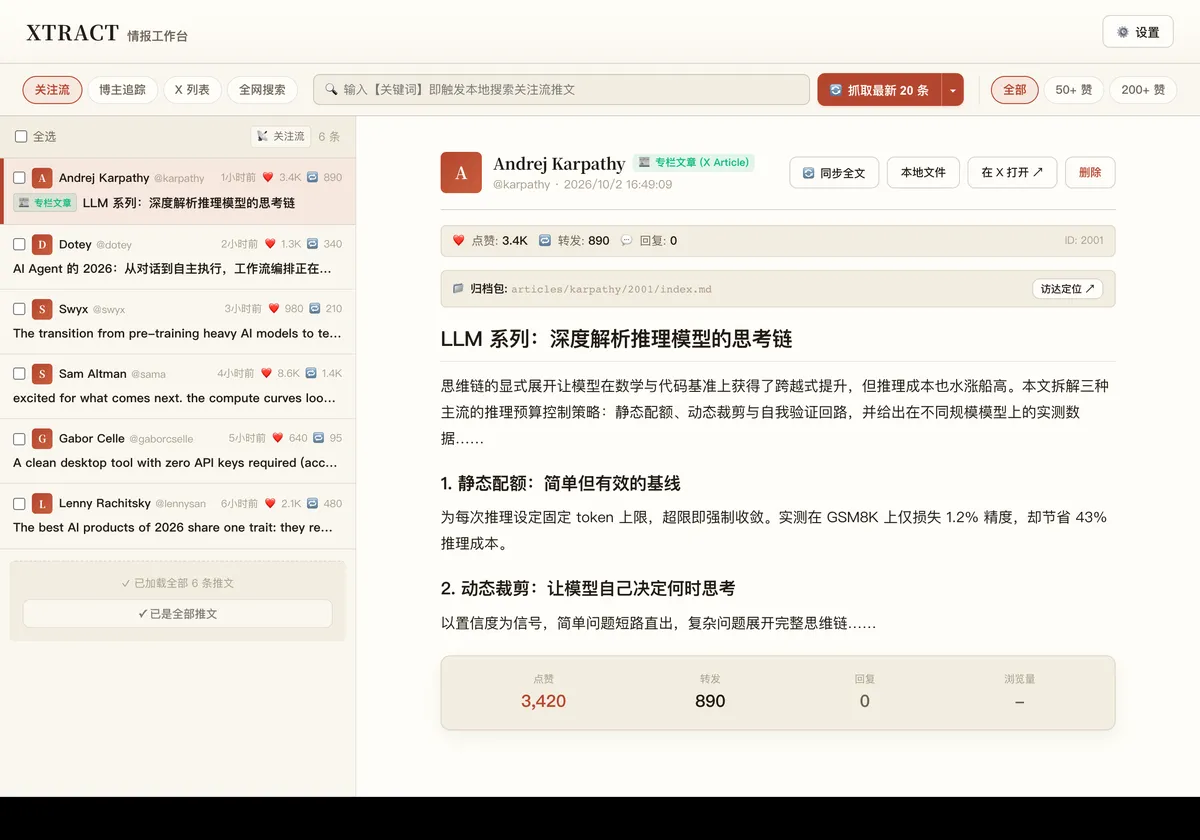Image resolution: width=1200 pixels, height=840 pixels.
Task: Click 专栏文章 badge in Karpathy list row
Action: 44,203
